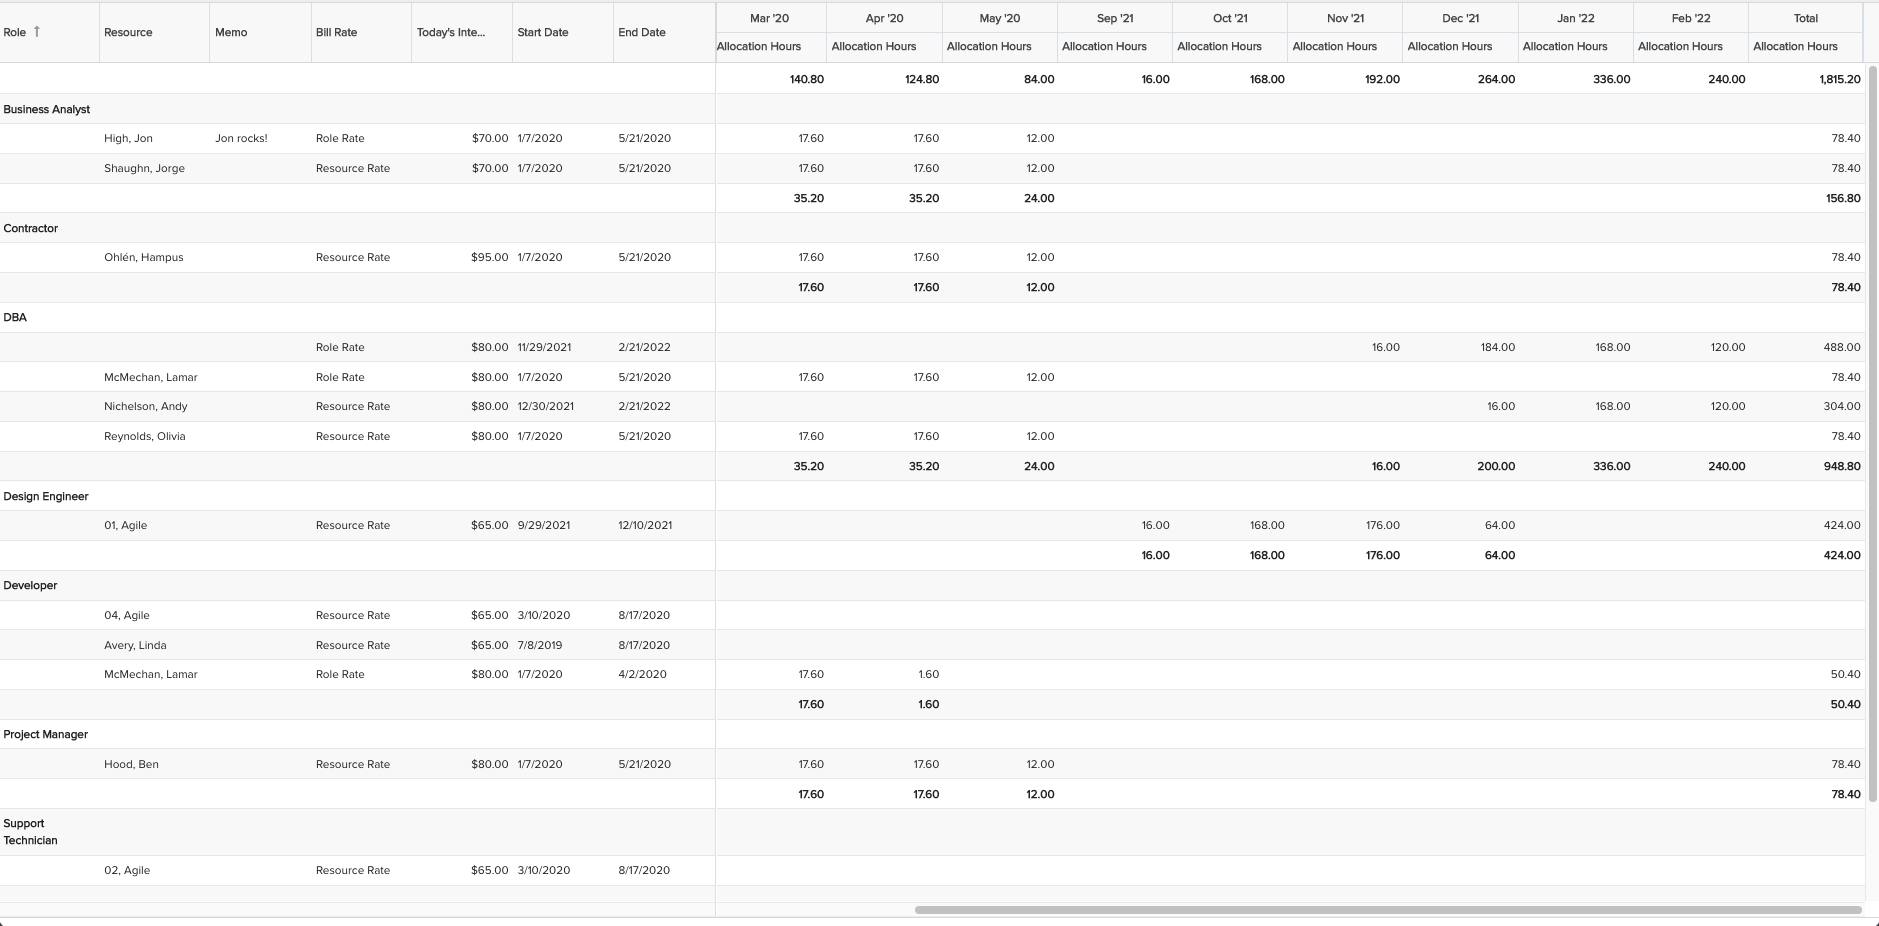The width and height of the screenshot is (1879, 926).
Task: Click start date 11/29/2021 in DBA group
Action: pyautogui.click(x=544, y=347)
